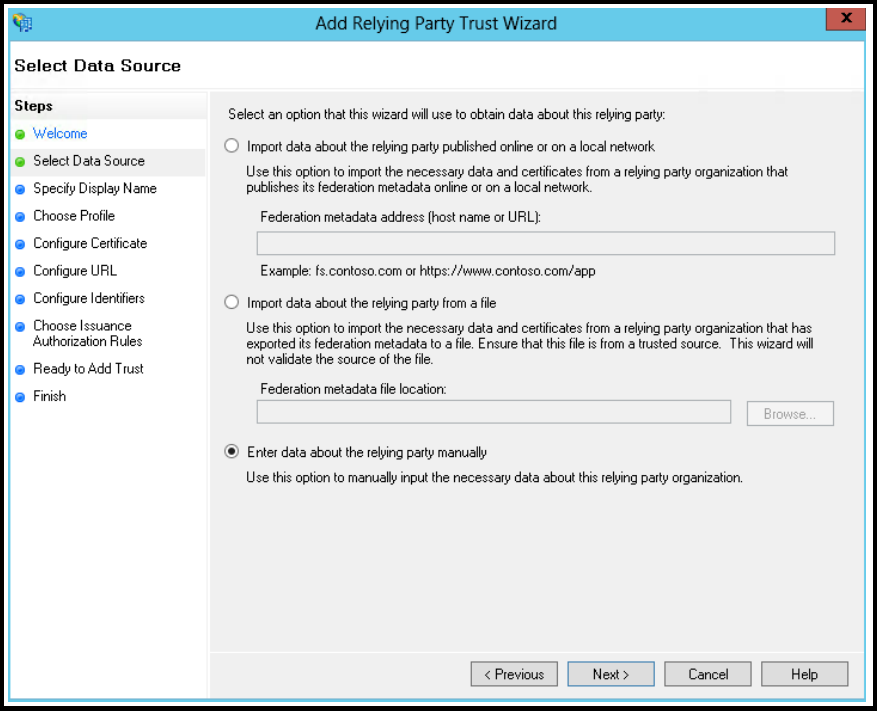
Task: Cancel the wizard
Action: [708, 674]
